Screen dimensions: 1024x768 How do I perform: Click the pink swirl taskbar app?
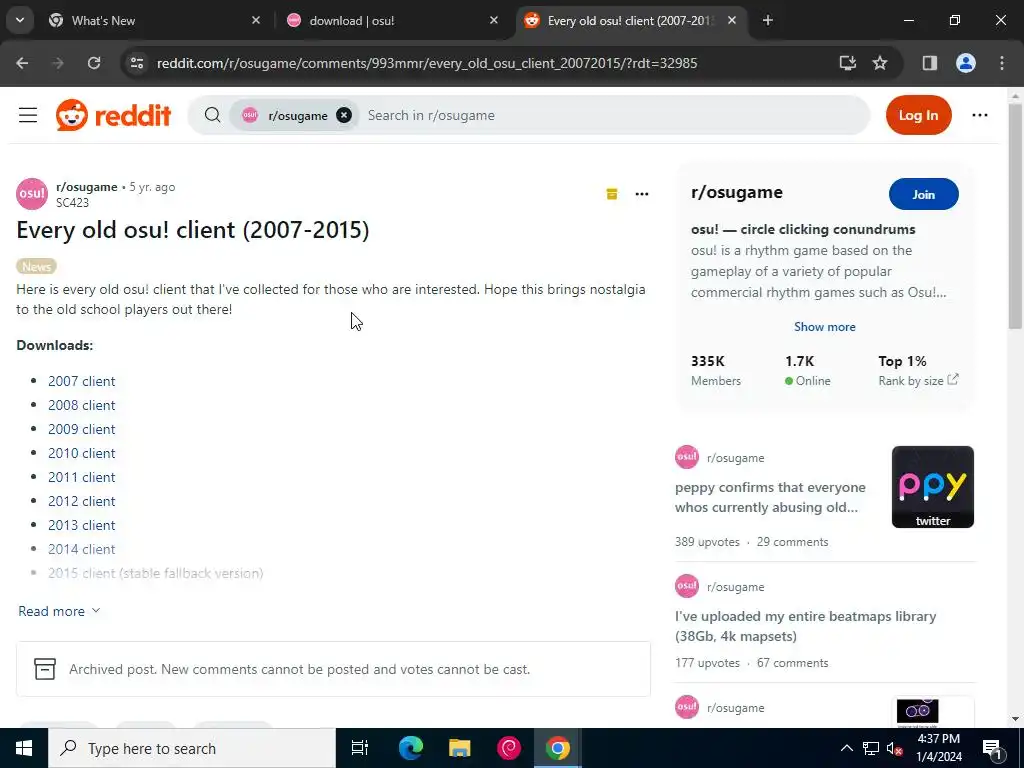[509, 748]
